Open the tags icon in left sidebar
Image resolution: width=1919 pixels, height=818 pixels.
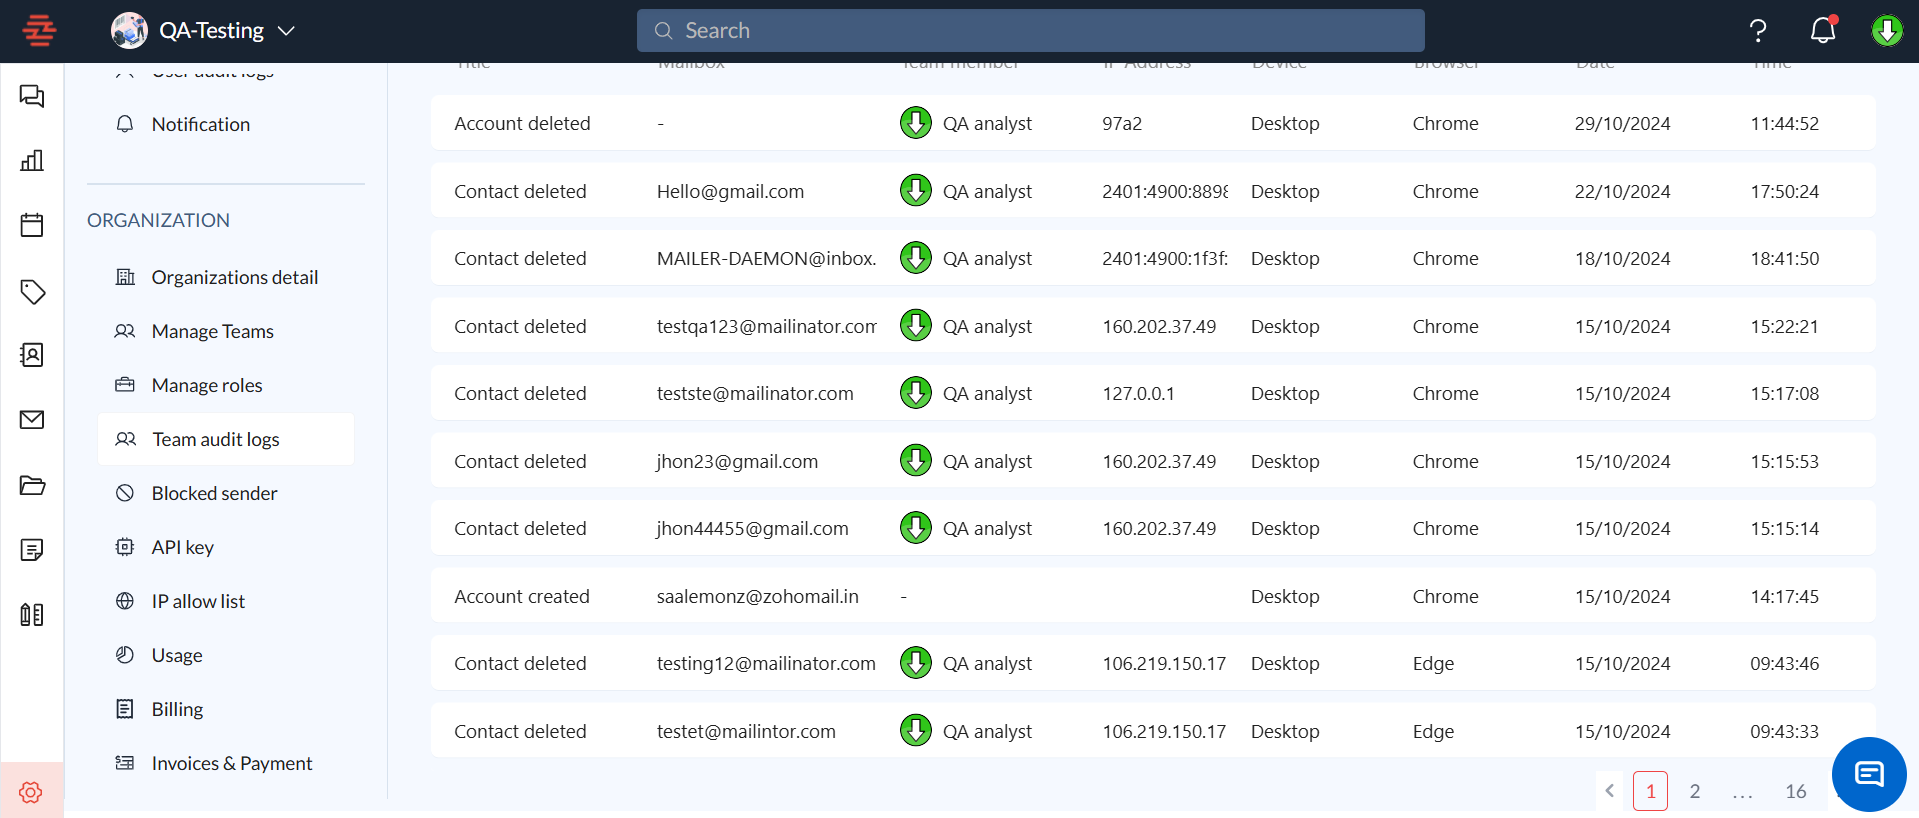pos(32,291)
